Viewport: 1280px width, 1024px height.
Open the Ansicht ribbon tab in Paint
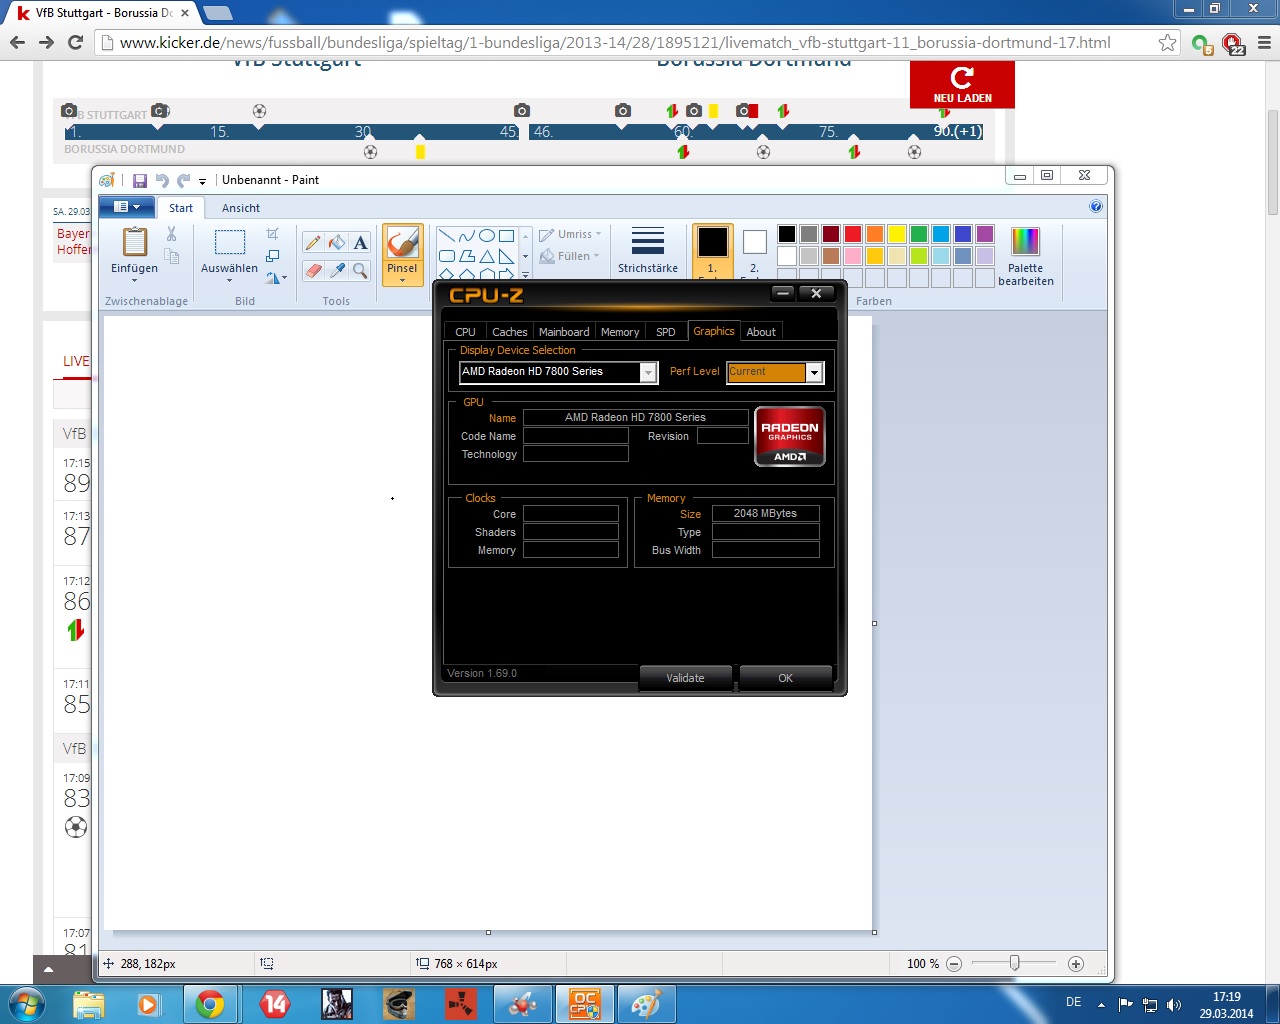tap(241, 208)
